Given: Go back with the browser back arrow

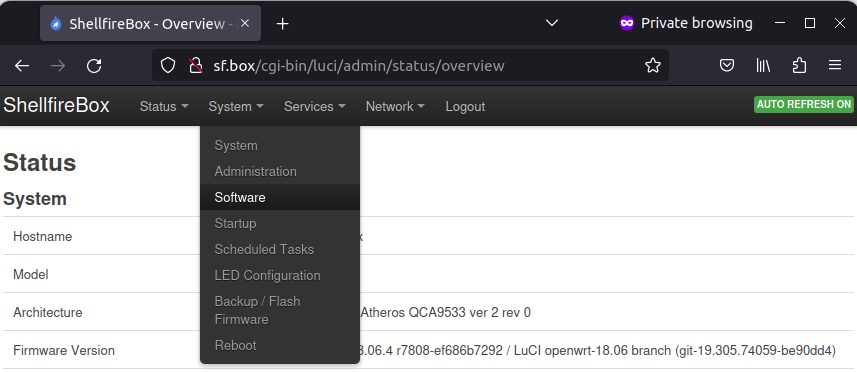Looking at the screenshot, I should pos(22,66).
